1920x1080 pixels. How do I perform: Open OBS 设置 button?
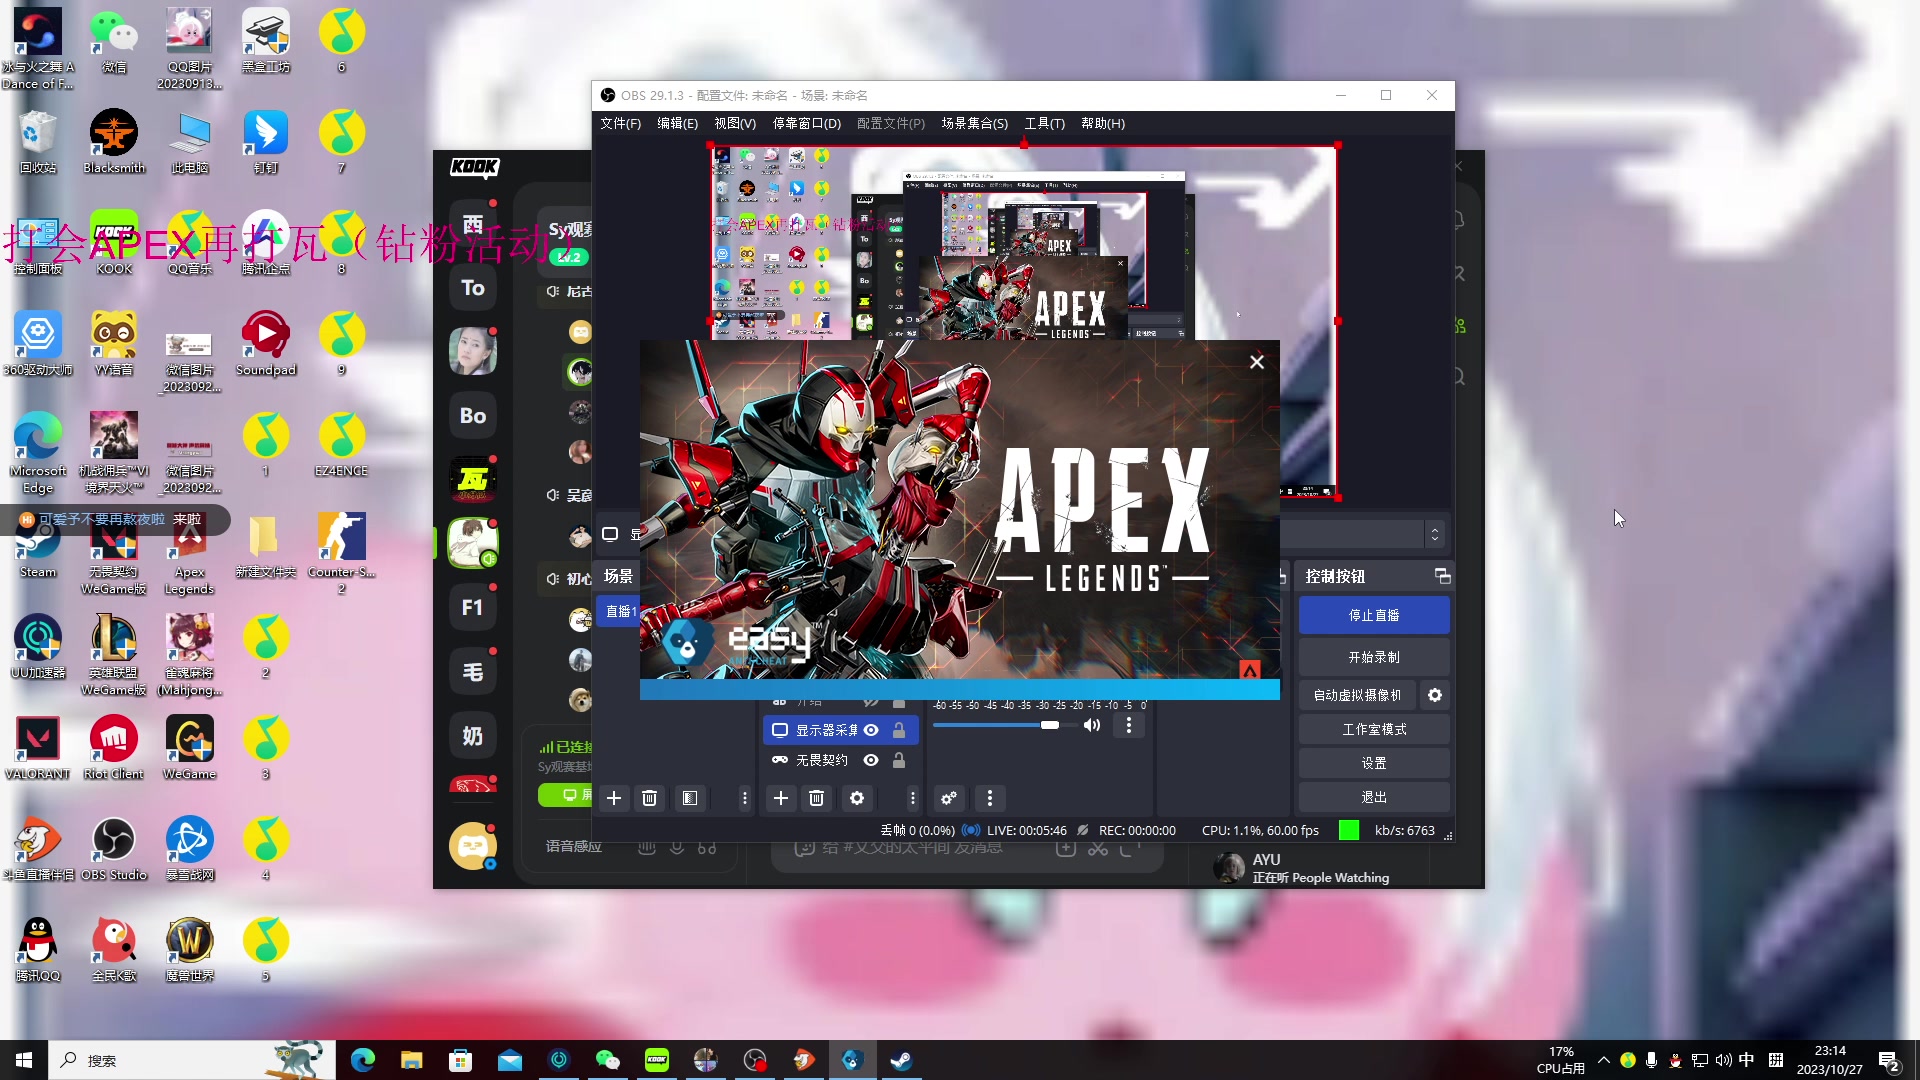point(1374,763)
